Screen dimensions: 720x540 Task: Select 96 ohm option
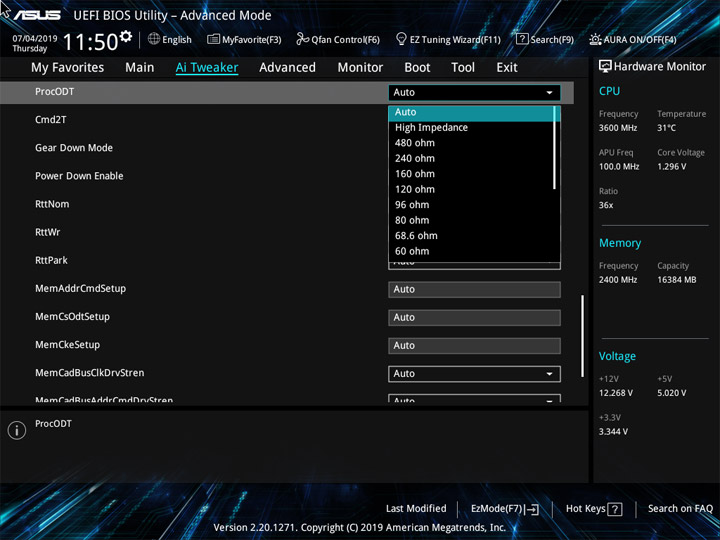point(471,205)
